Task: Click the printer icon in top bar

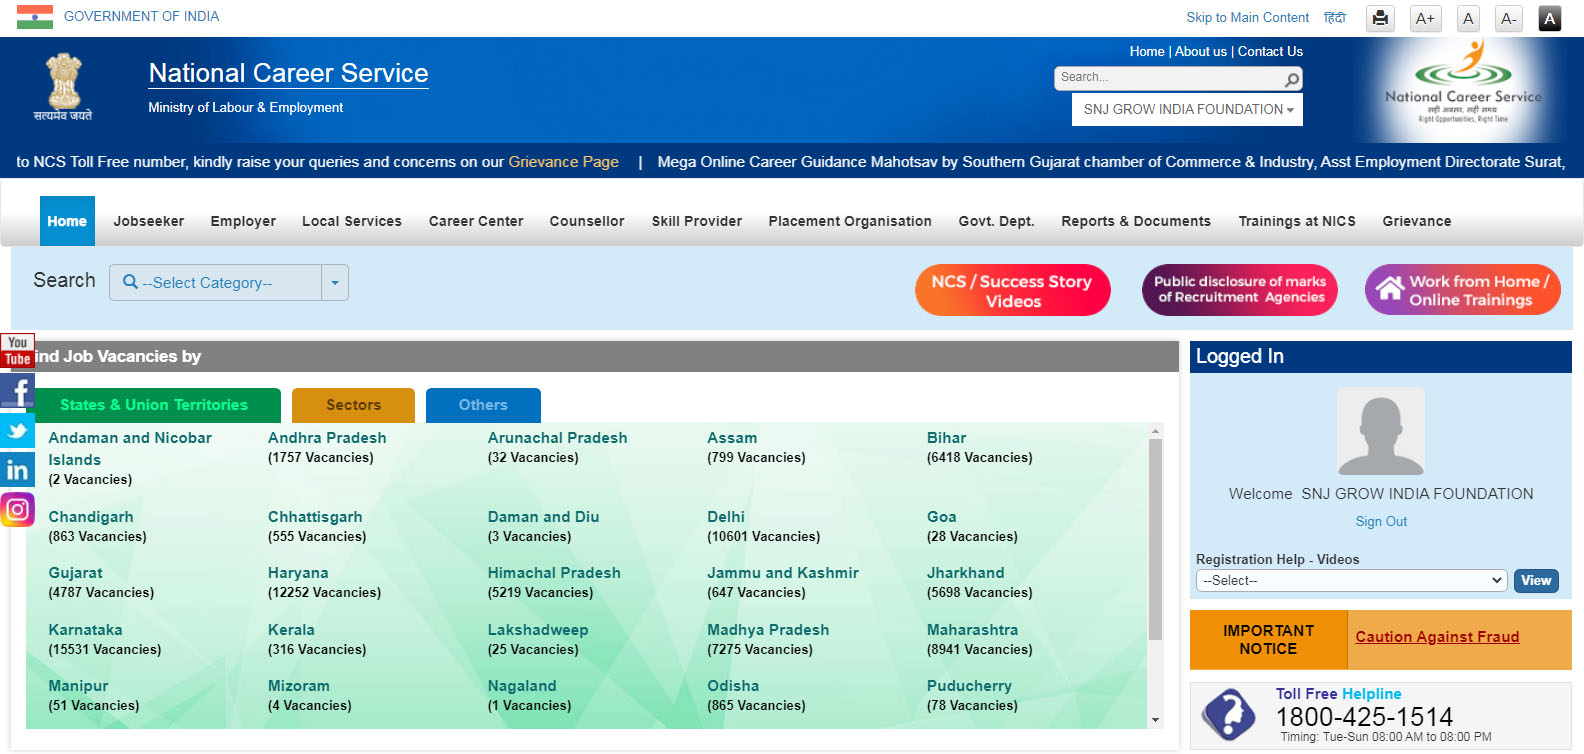Action: [x=1380, y=18]
